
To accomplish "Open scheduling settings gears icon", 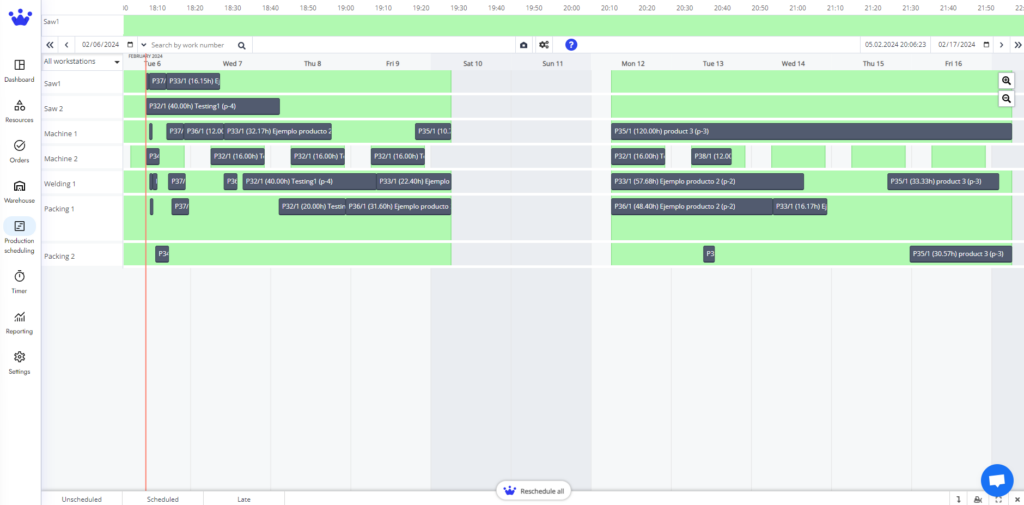I will [543, 45].
